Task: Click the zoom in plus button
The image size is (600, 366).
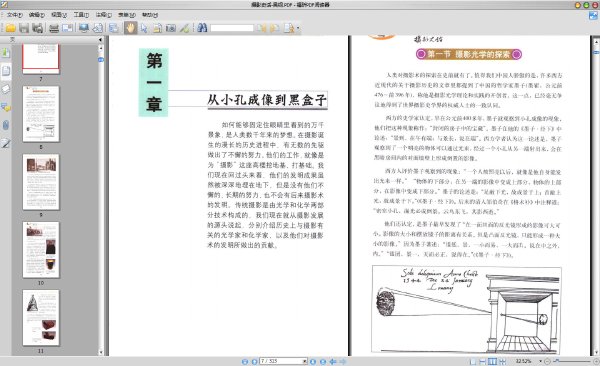Action: [x=596, y=361]
